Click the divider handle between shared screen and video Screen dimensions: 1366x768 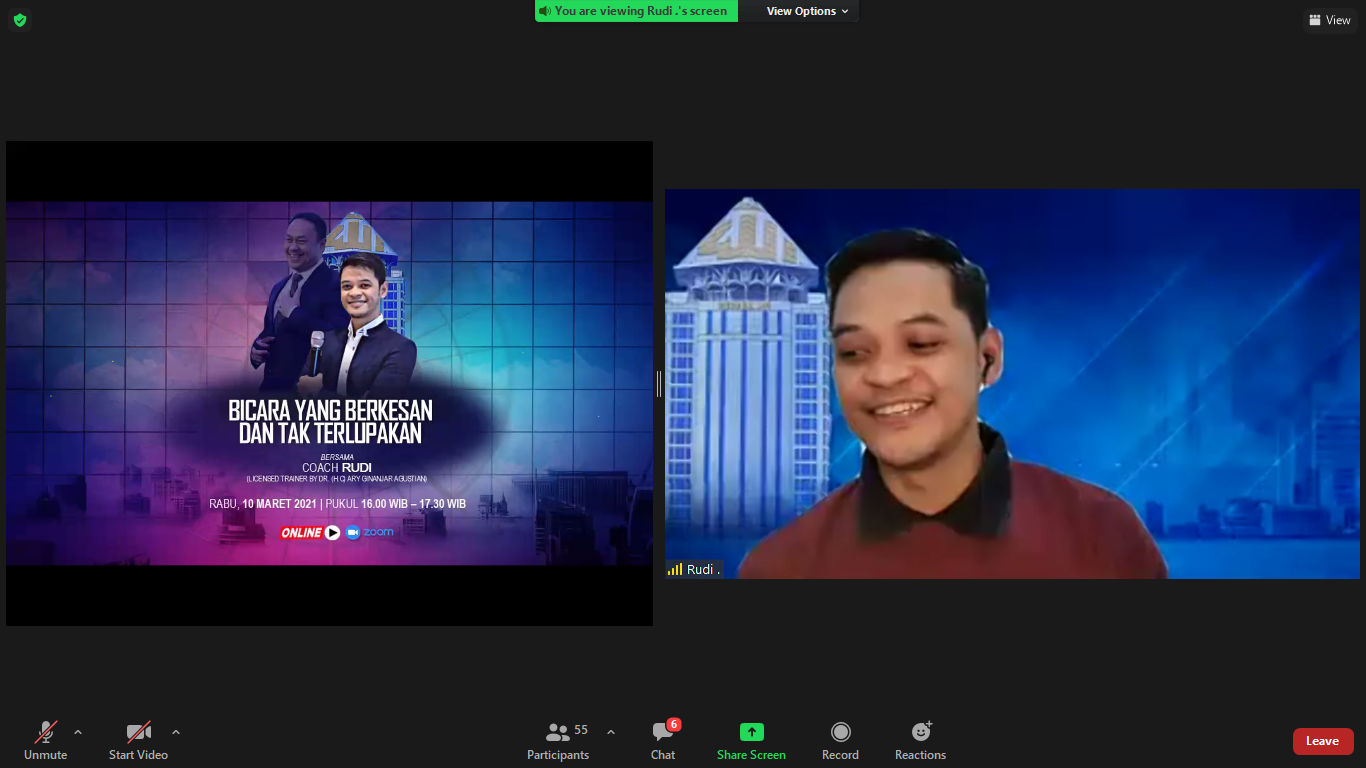659,383
